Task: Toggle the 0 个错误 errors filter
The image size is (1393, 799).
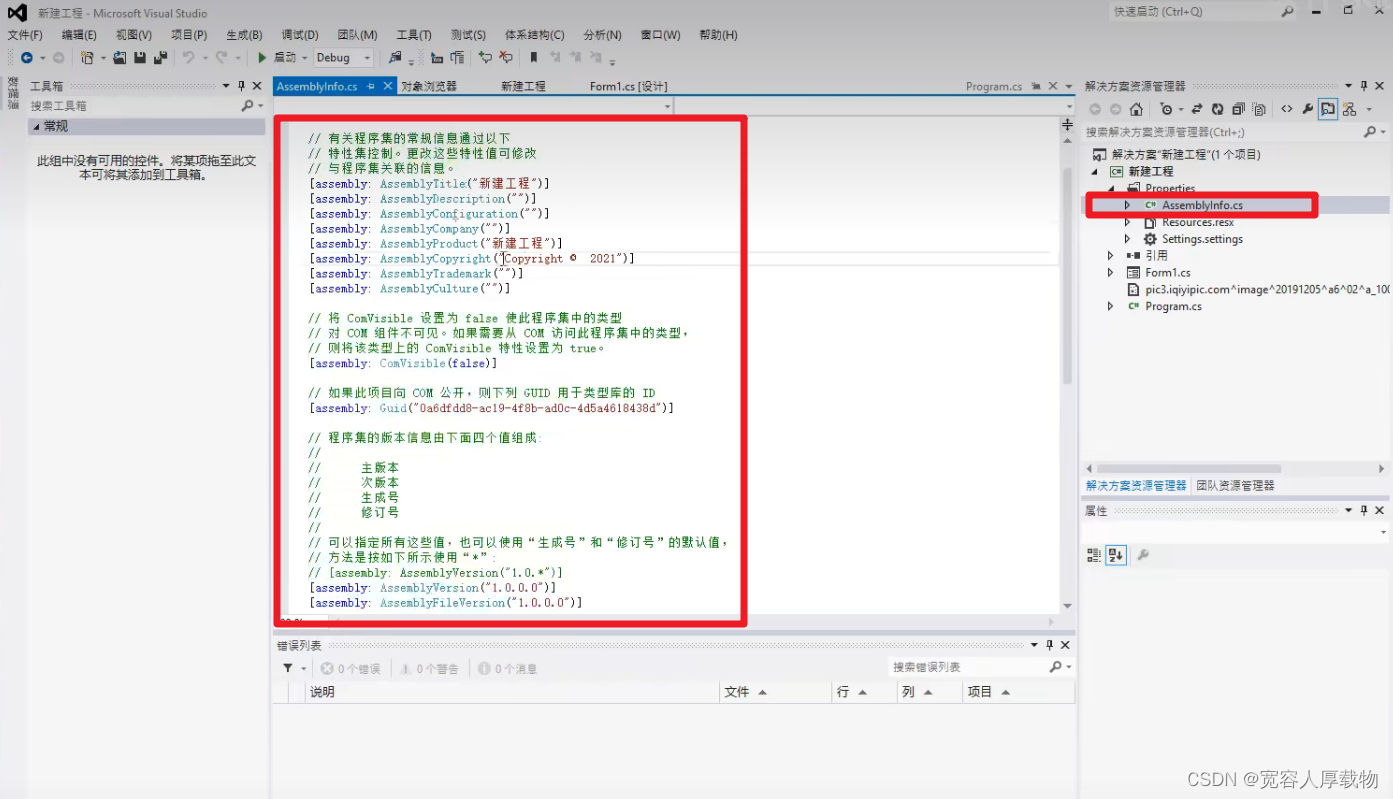Action: (x=350, y=668)
